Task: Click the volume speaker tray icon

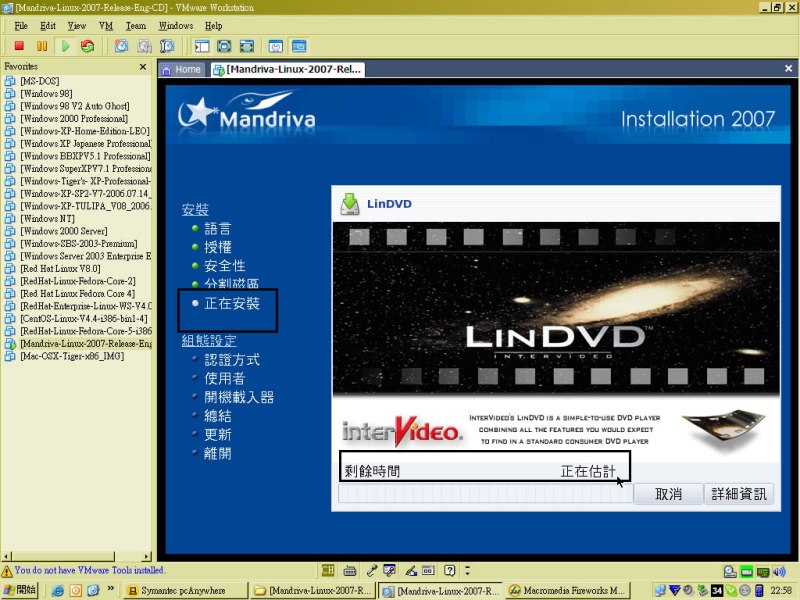Action: 779,571
